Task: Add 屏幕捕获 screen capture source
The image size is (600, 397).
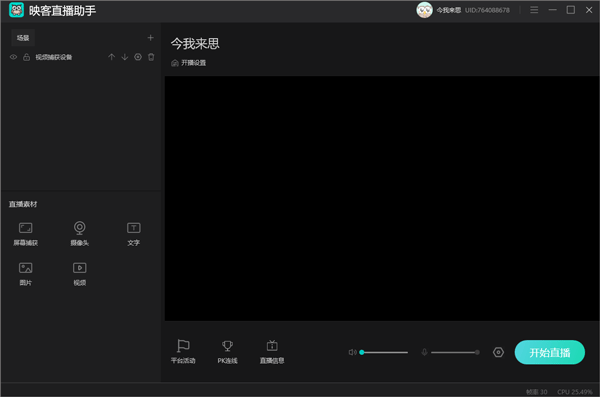Action: [x=26, y=234]
